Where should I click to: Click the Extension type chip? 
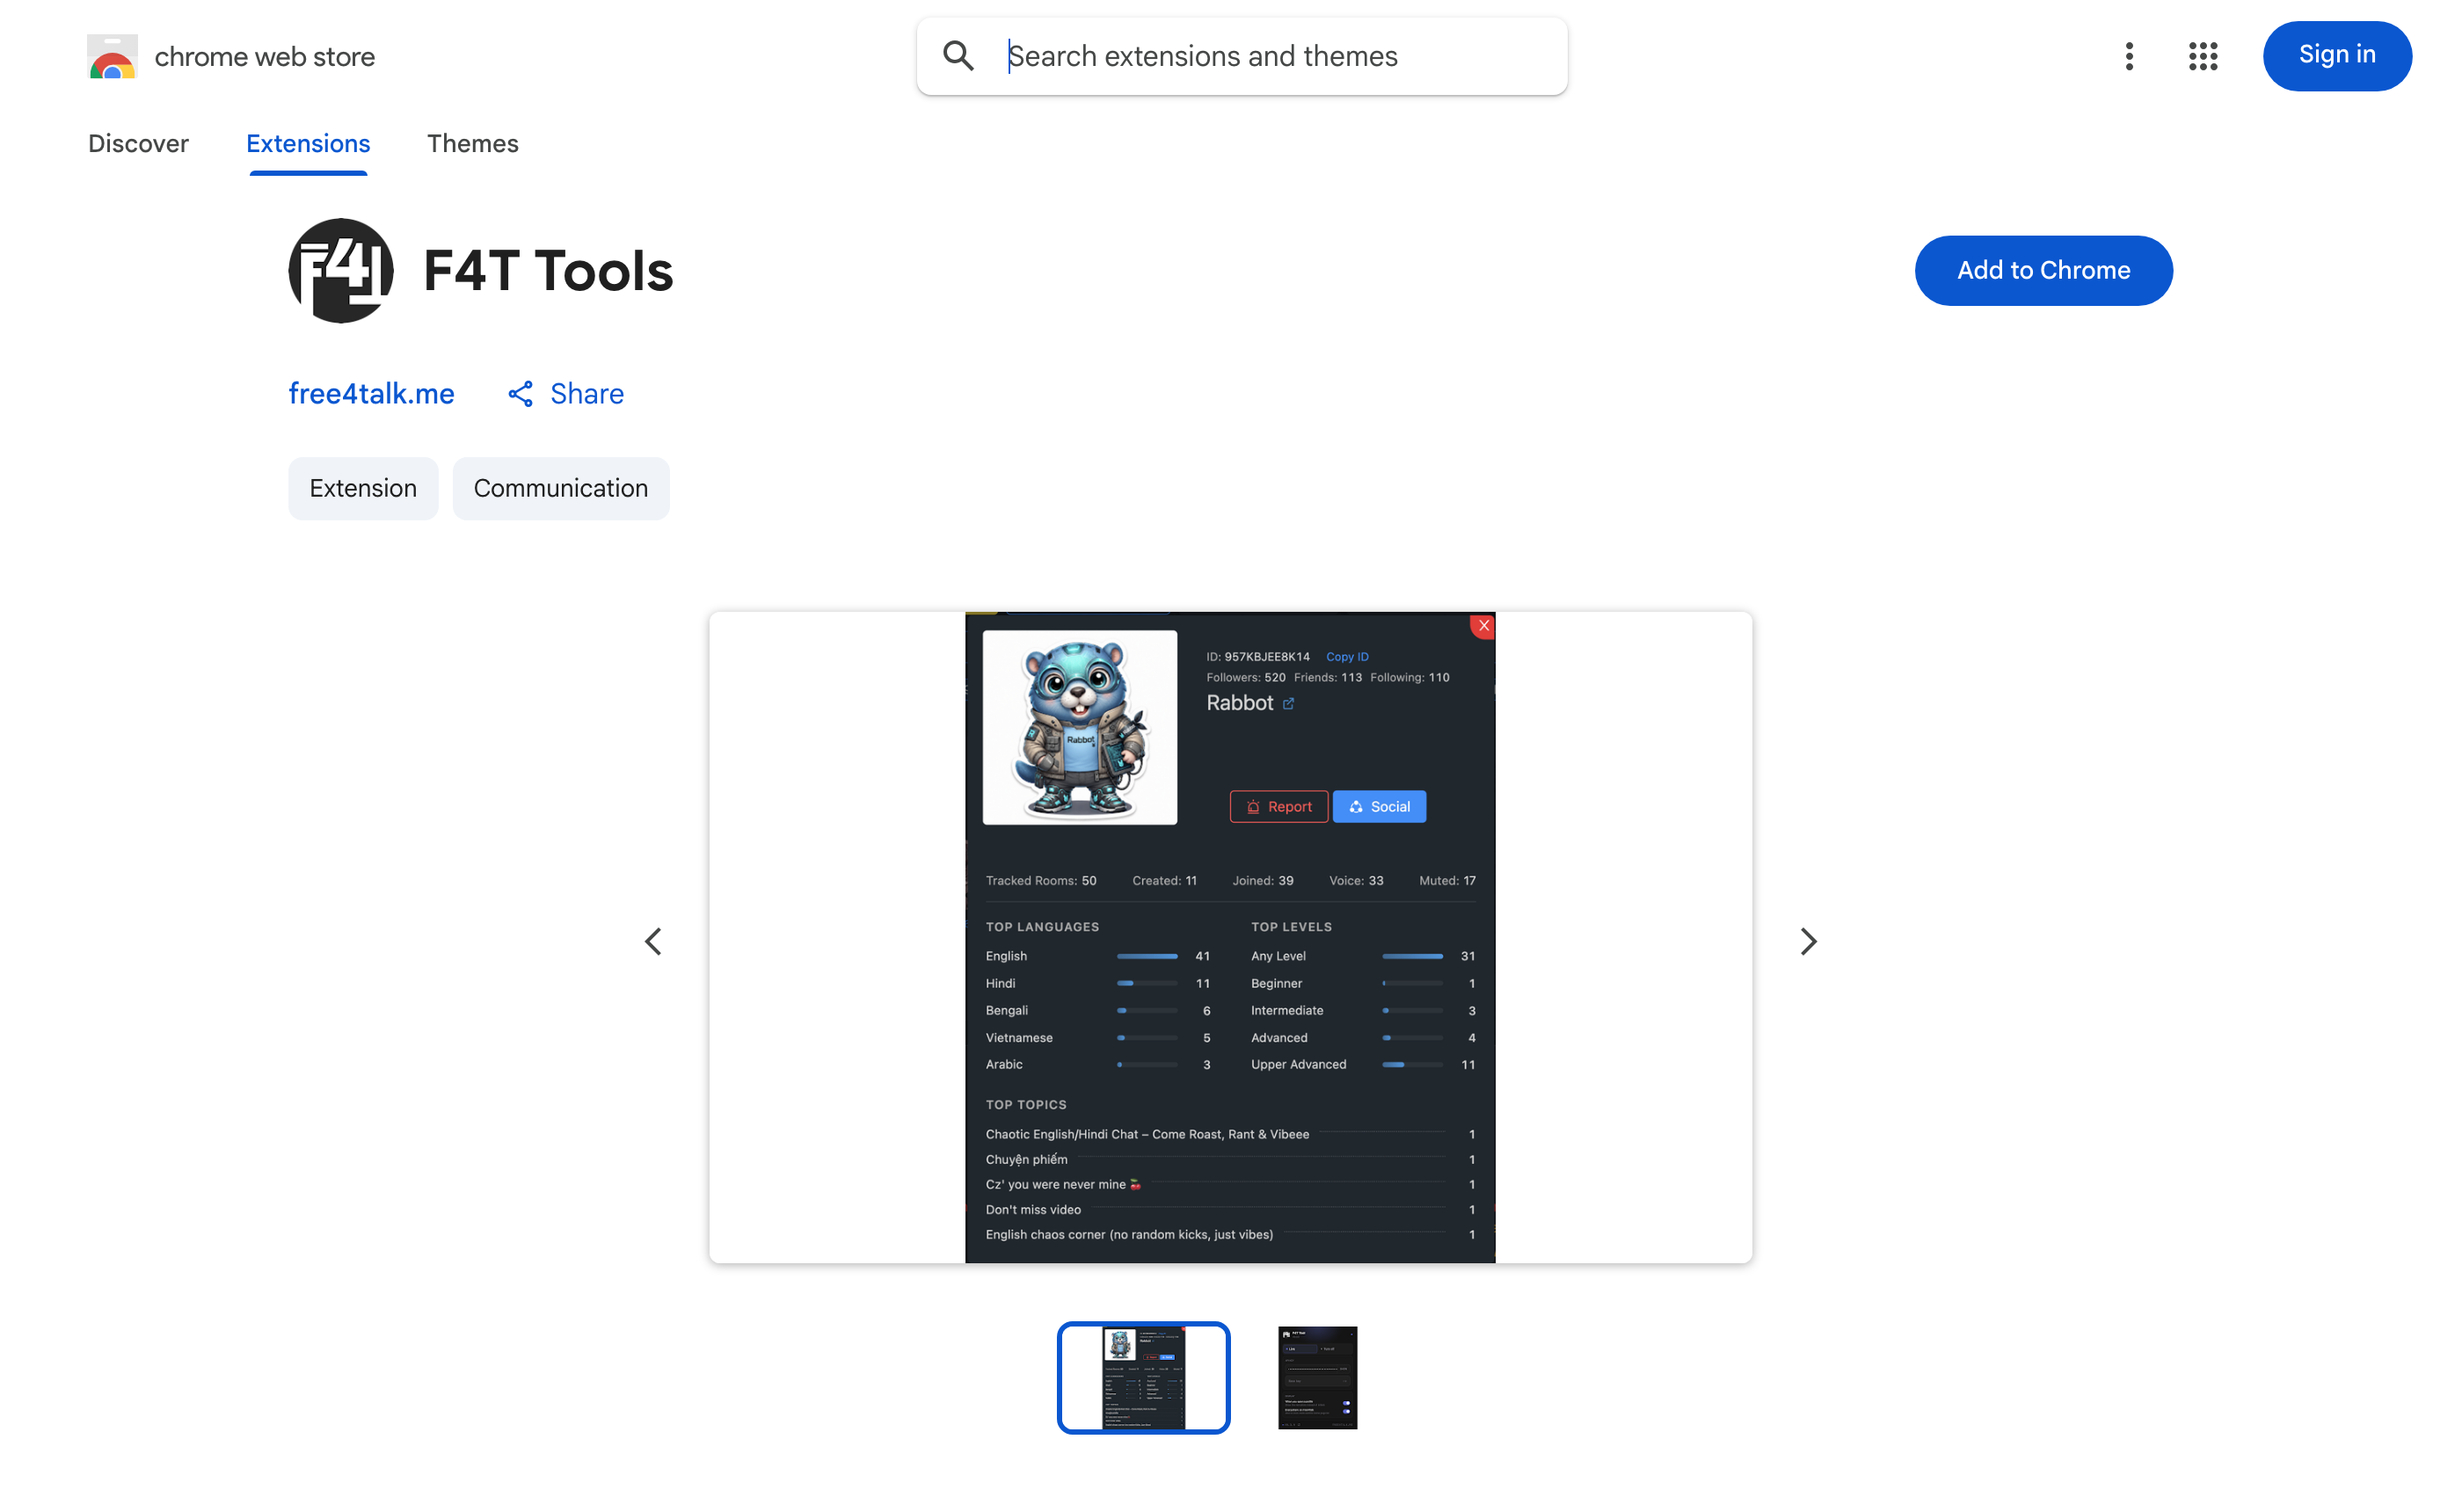tap(363, 489)
